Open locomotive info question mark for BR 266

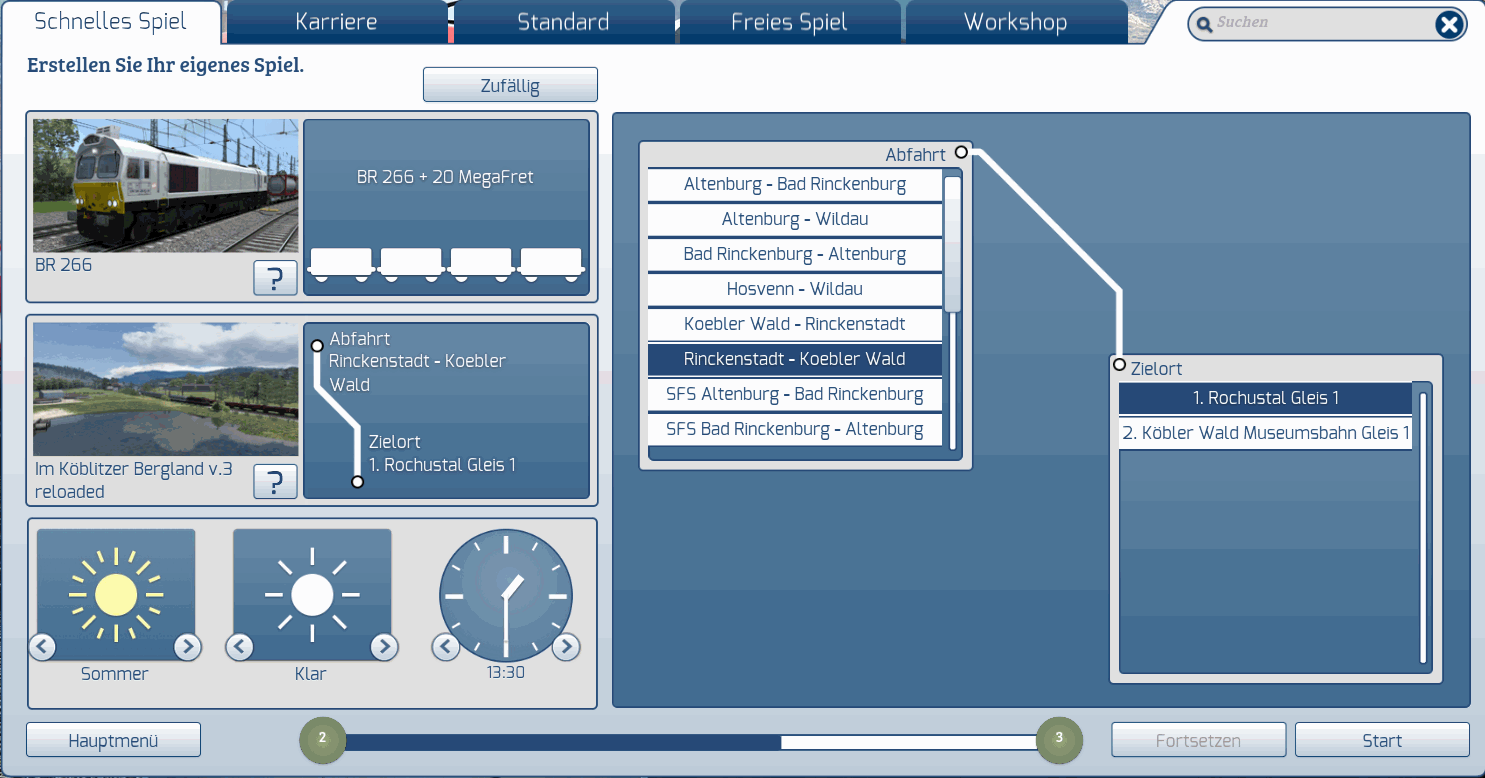(x=275, y=278)
